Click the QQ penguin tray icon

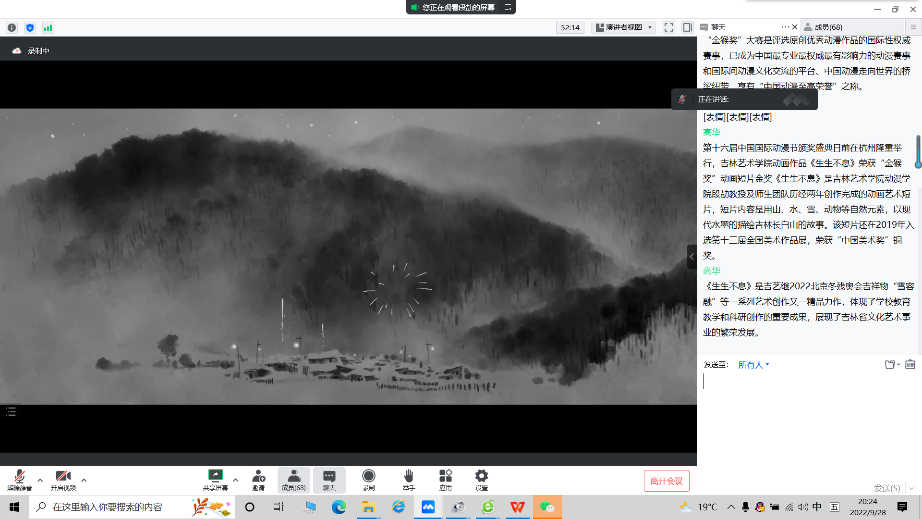[x=760, y=507]
